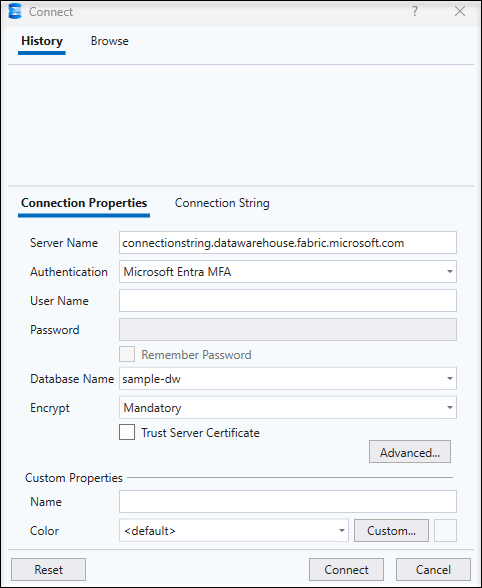Click the Custom Properties heading
Image resolution: width=482 pixels, height=588 pixels.
pos(74,478)
